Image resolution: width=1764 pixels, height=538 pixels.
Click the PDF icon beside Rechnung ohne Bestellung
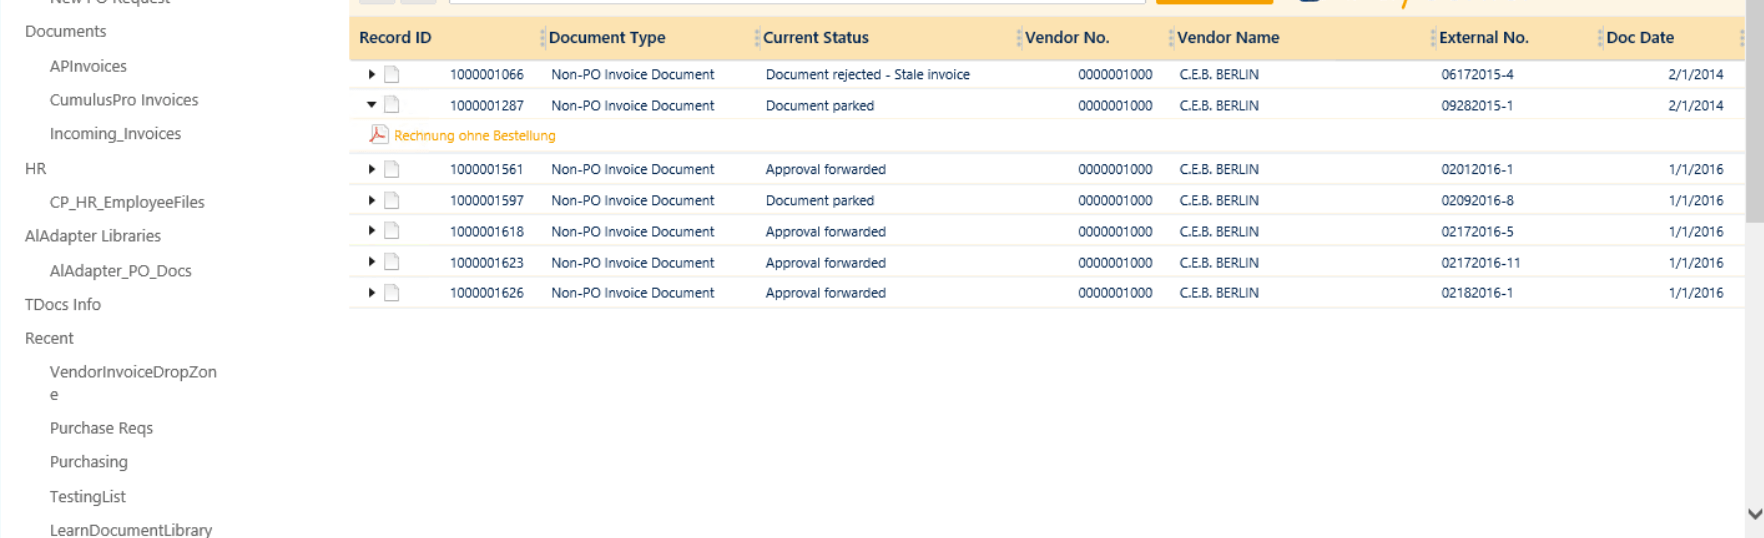coord(378,135)
